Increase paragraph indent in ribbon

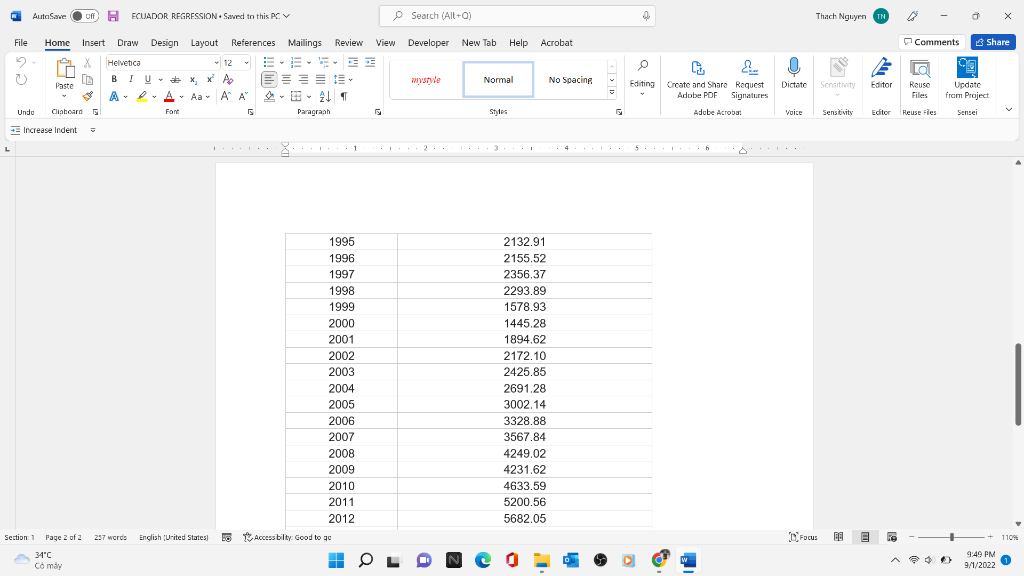[x=370, y=62]
